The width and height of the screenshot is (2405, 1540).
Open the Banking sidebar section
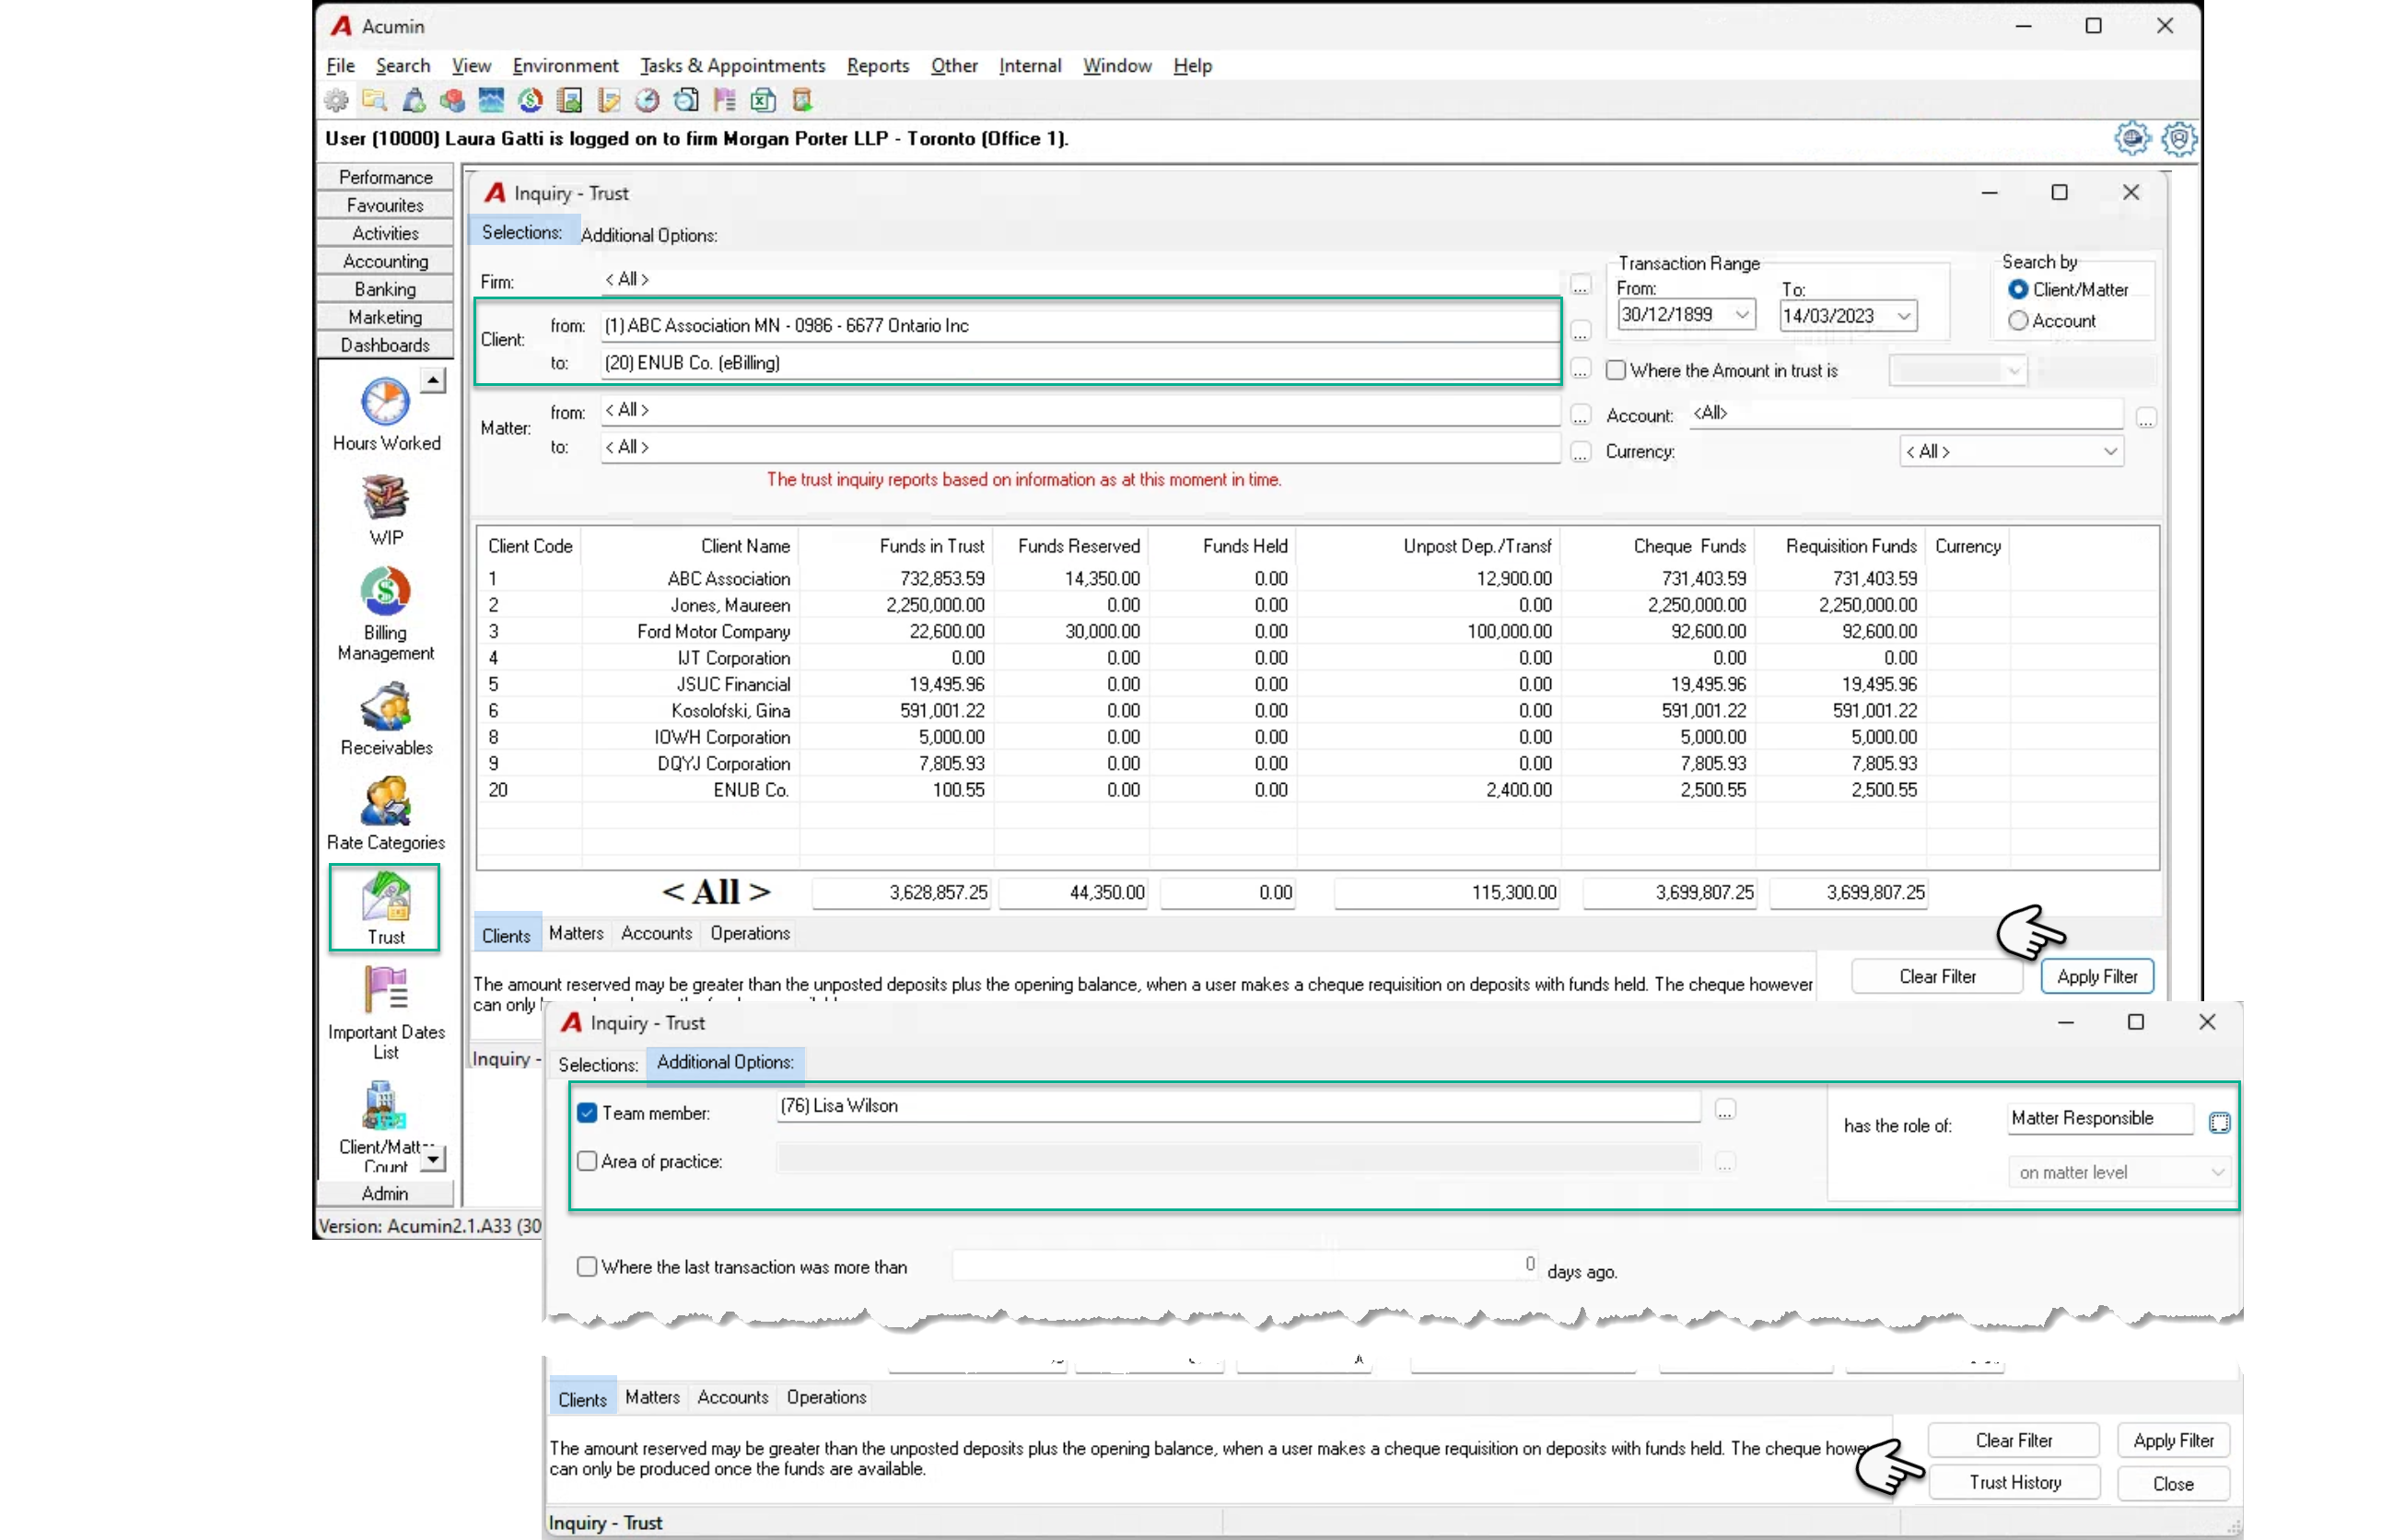point(385,289)
